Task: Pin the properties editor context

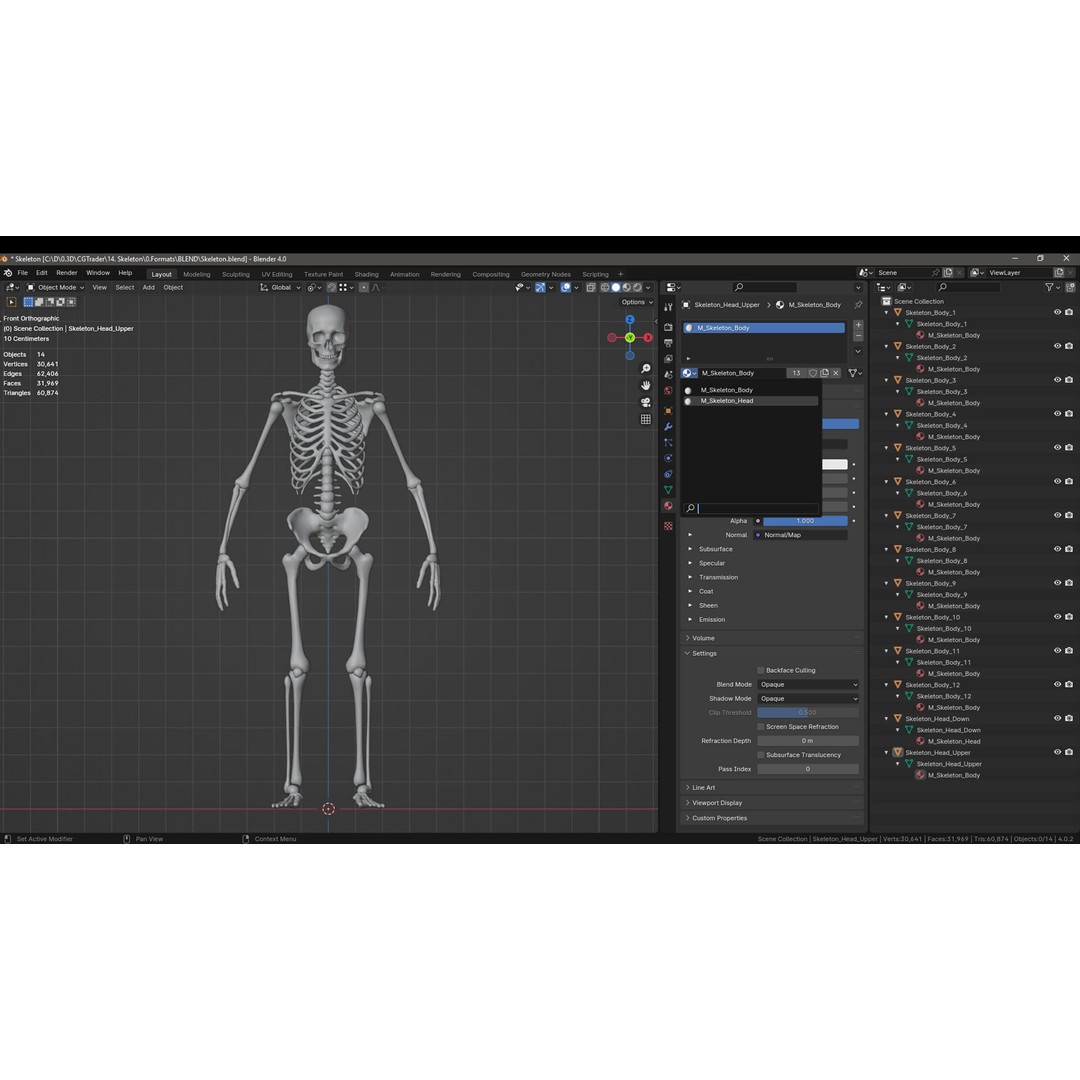Action: pos(858,304)
